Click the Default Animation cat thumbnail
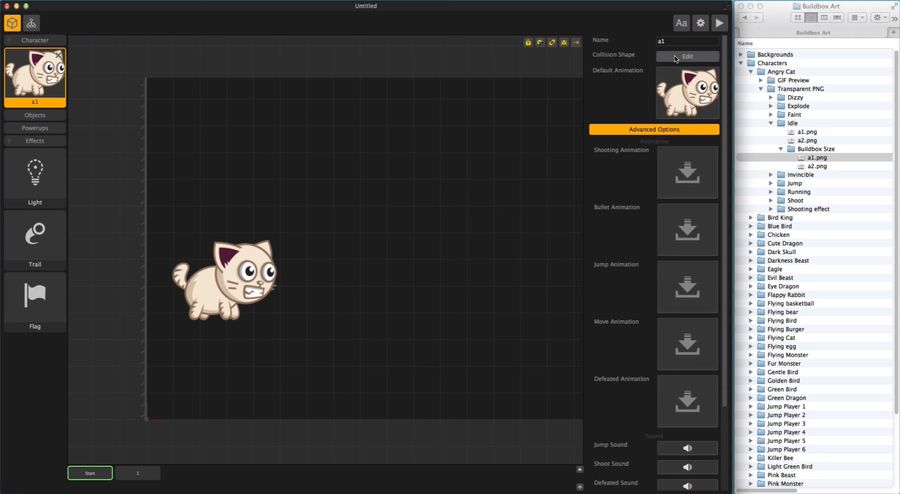The height and width of the screenshot is (494, 900). (687, 92)
